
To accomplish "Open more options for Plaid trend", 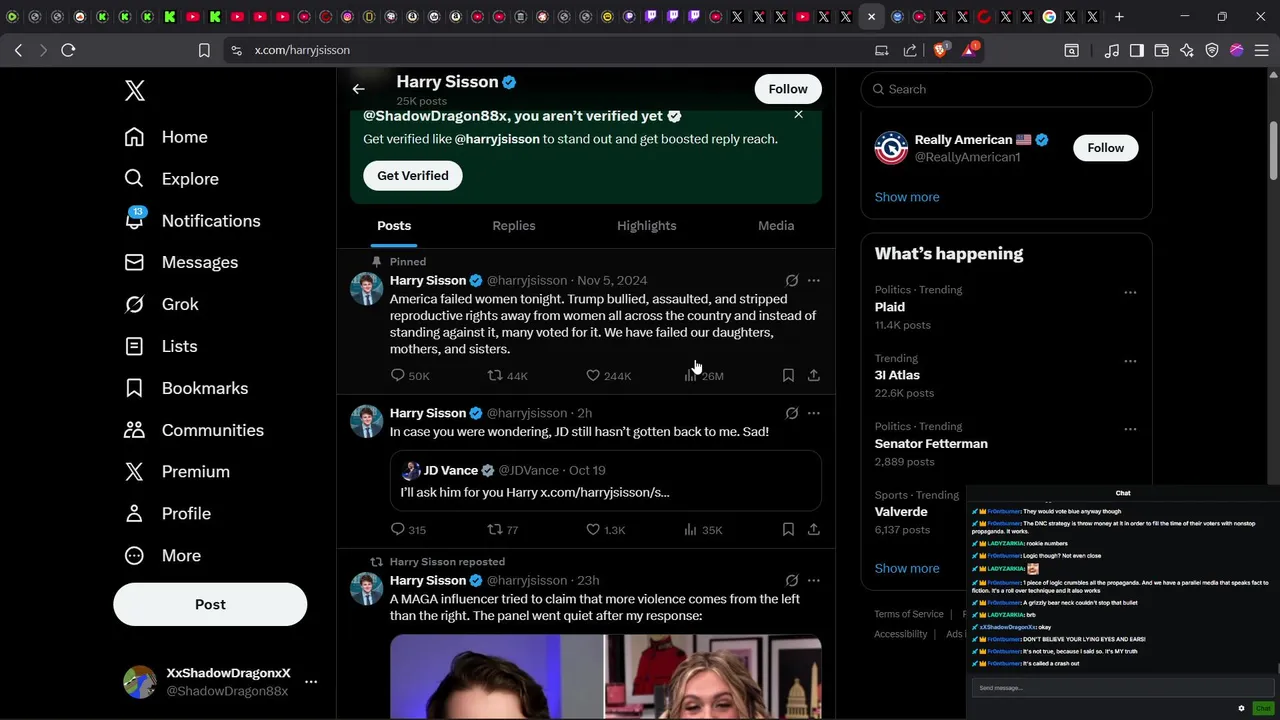I will [x=1130, y=292].
